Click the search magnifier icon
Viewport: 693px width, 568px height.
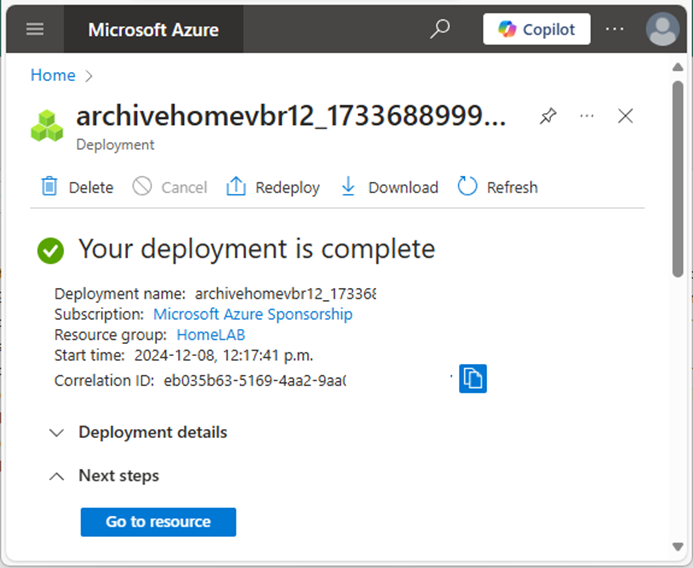[440, 29]
